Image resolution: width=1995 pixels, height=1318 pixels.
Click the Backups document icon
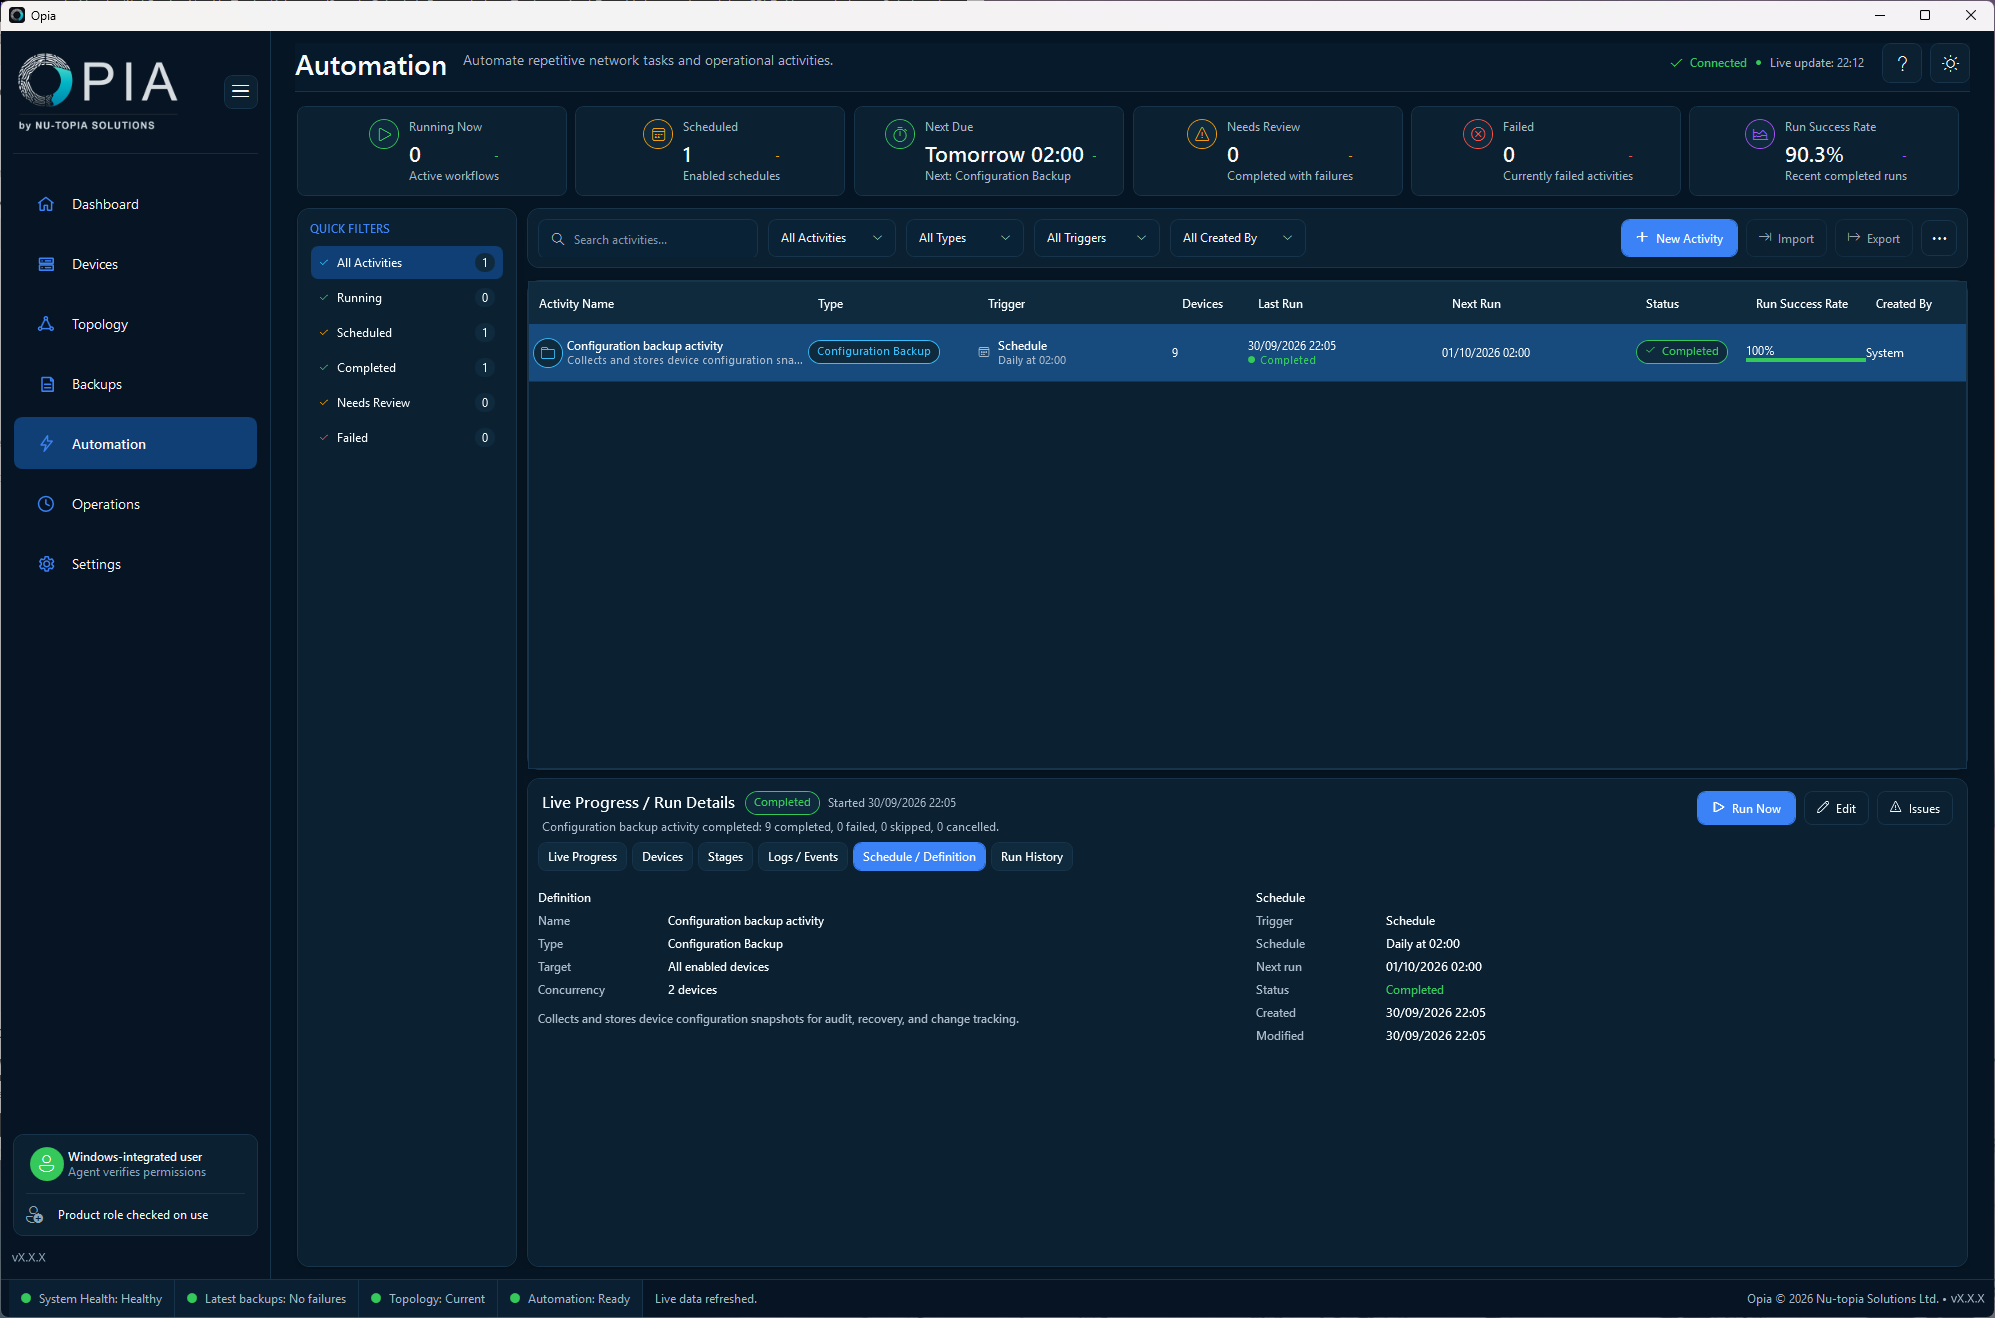46,384
